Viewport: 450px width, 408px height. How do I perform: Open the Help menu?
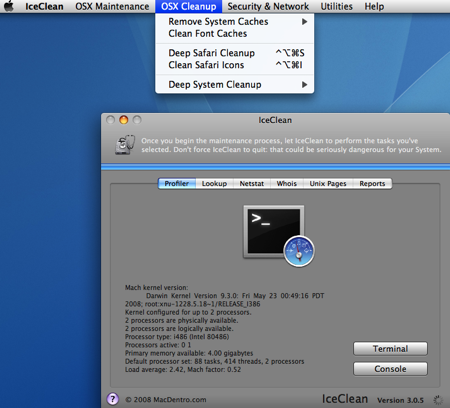[374, 6]
